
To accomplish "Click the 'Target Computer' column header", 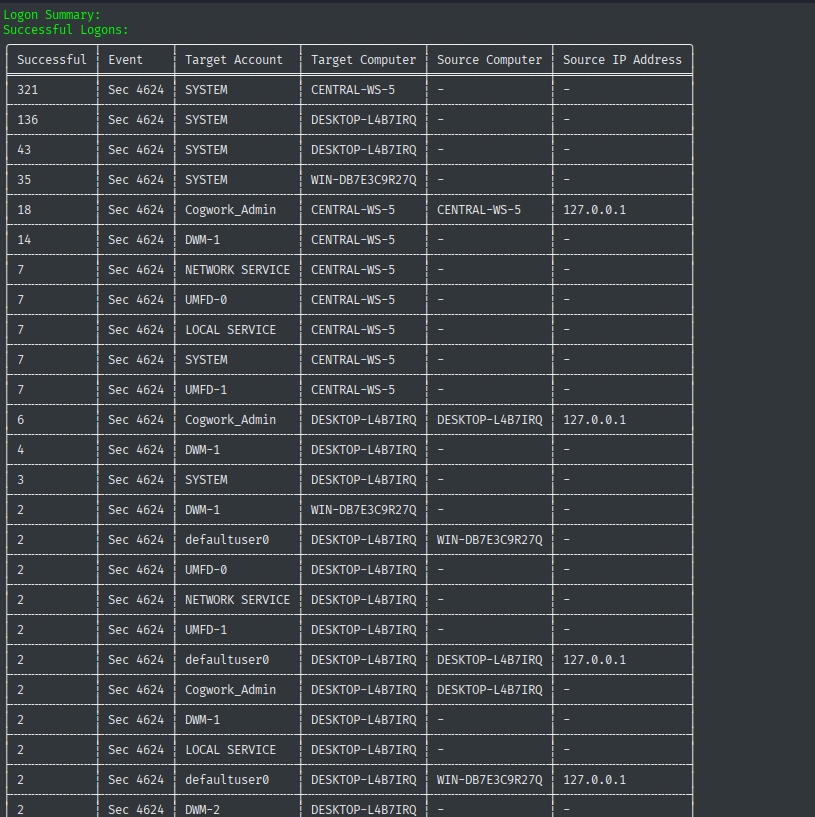I will (362, 59).
